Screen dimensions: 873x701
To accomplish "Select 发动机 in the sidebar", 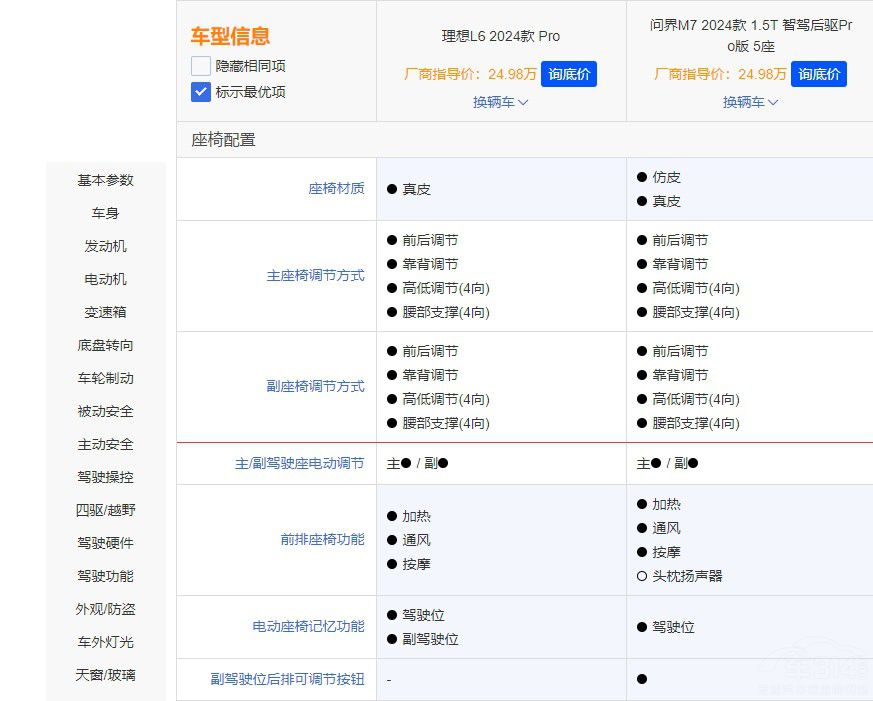I will point(105,246).
